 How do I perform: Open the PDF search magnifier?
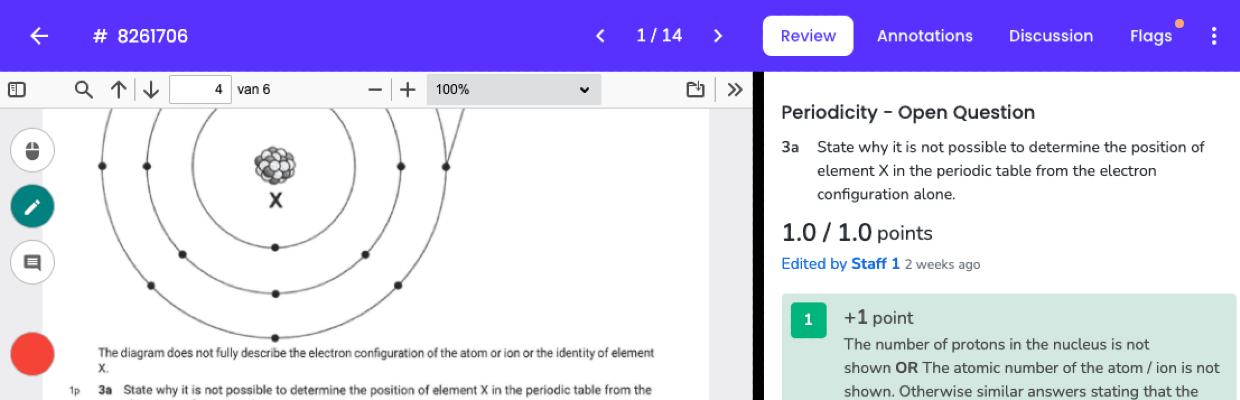click(84, 90)
